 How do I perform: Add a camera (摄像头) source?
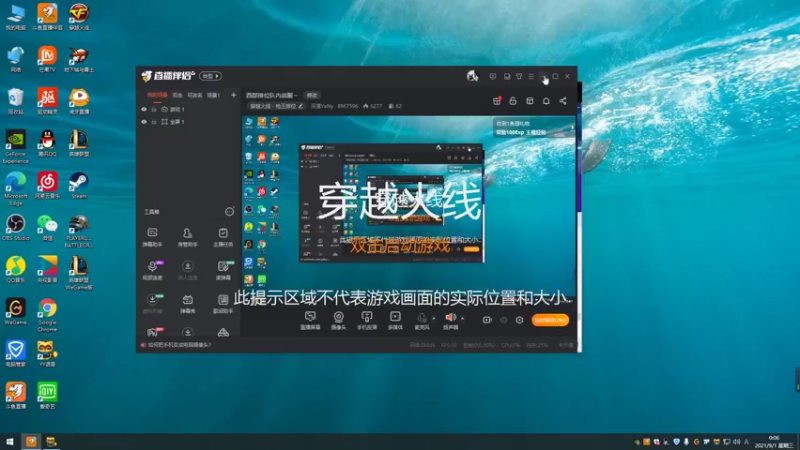(x=338, y=320)
